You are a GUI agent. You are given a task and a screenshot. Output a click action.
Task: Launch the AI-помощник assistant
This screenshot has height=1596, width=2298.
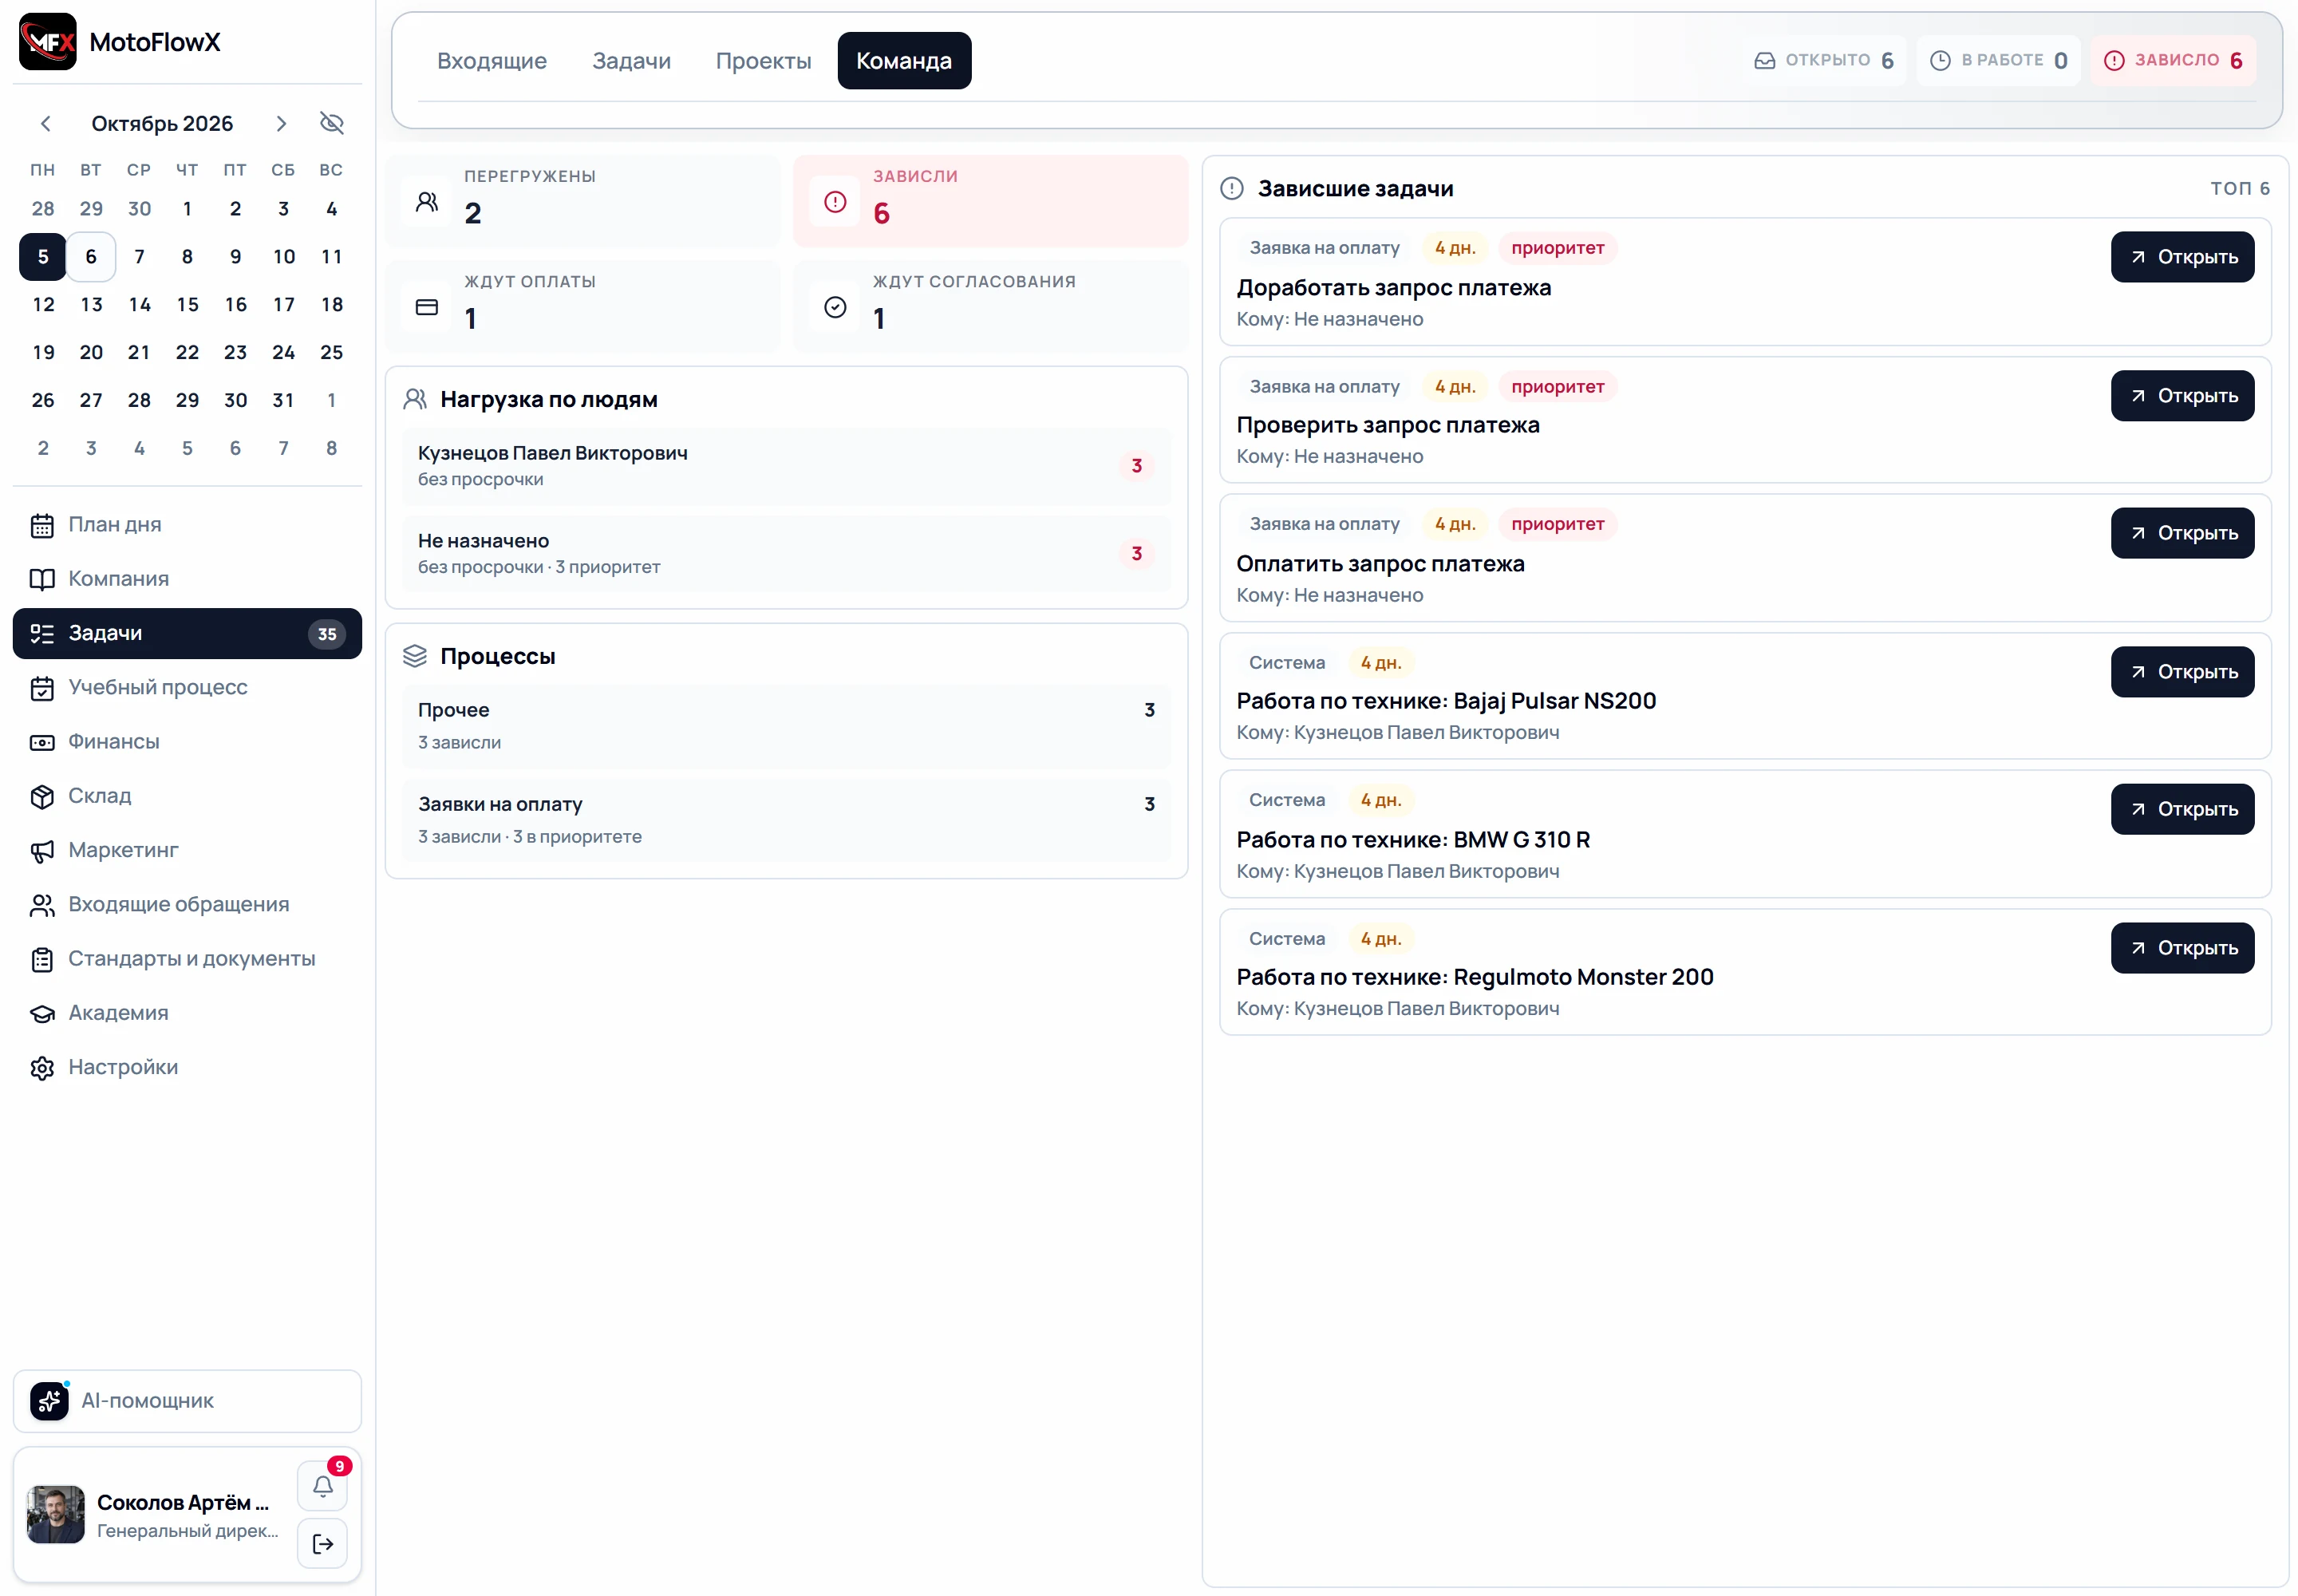(187, 1401)
